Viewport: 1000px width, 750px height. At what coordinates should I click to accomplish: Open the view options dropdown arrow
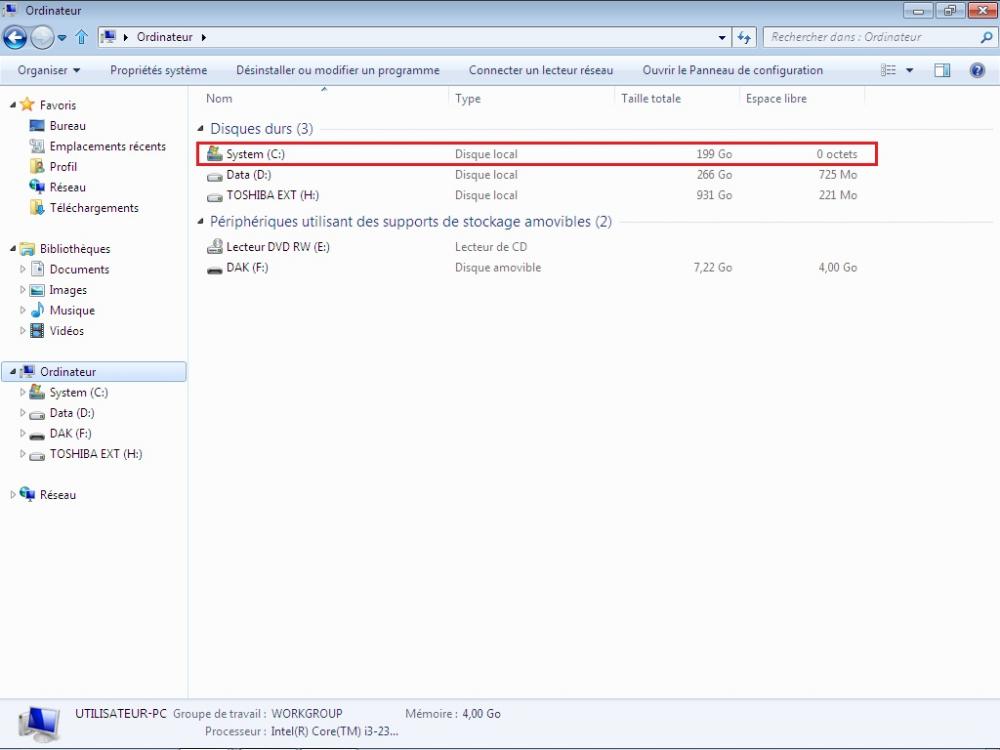[x=909, y=70]
